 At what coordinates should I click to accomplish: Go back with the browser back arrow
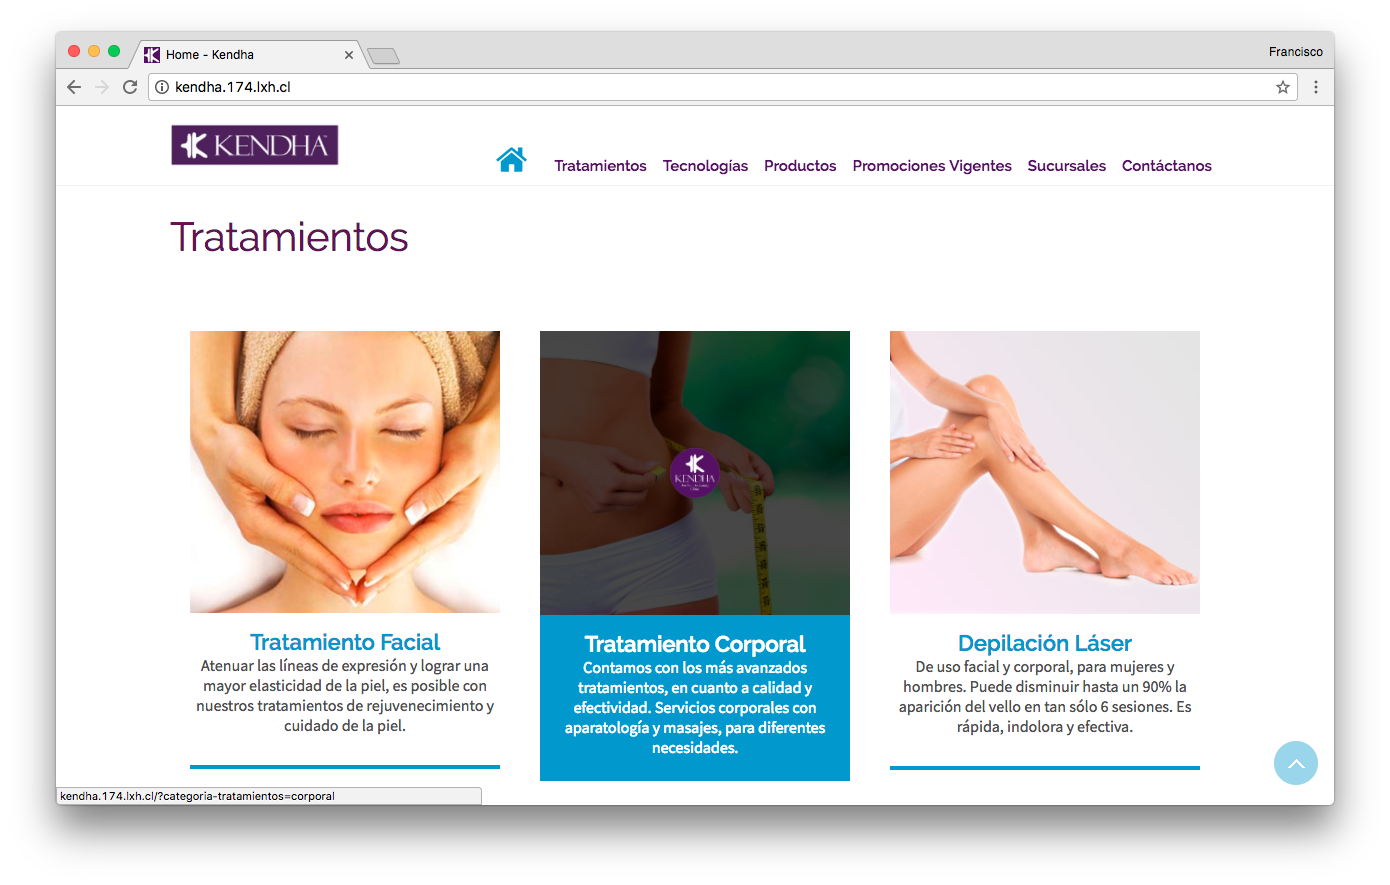[74, 87]
